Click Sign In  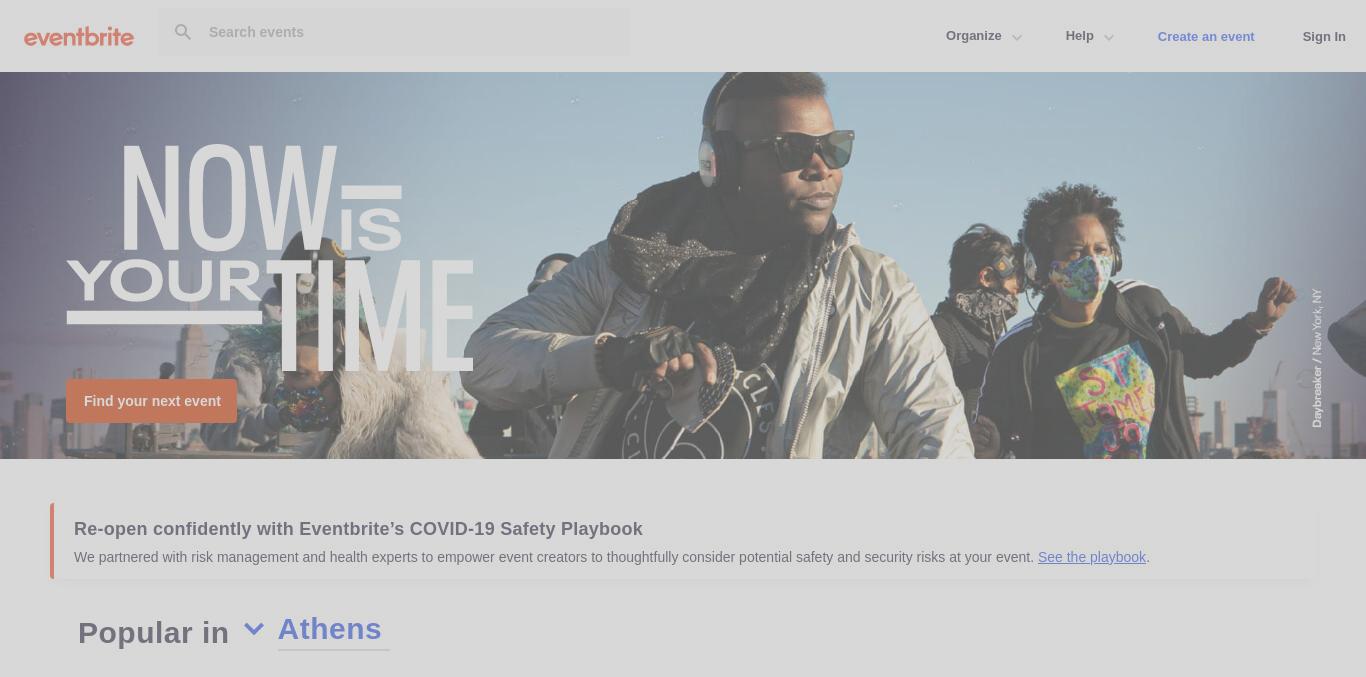pos(1324,36)
